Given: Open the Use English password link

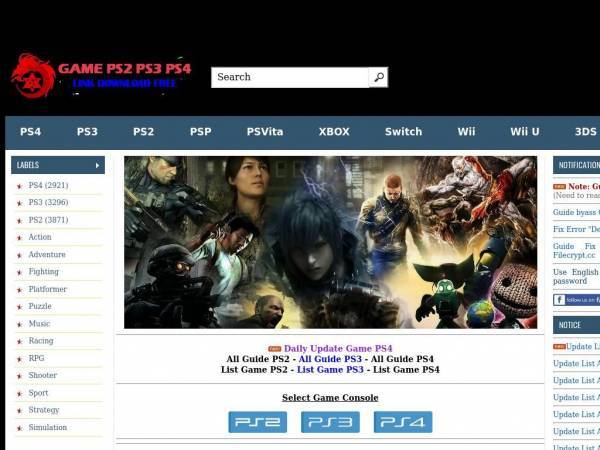Looking at the screenshot, I should [x=576, y=276].
